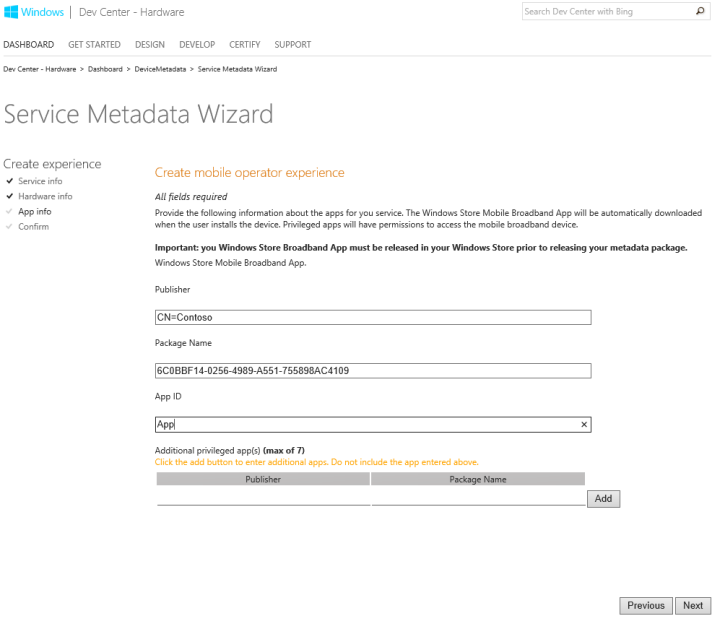The height and width of the screenshot is (621, 720).
Task: Click the Service info checkmark icon
Action: point(10,181)
